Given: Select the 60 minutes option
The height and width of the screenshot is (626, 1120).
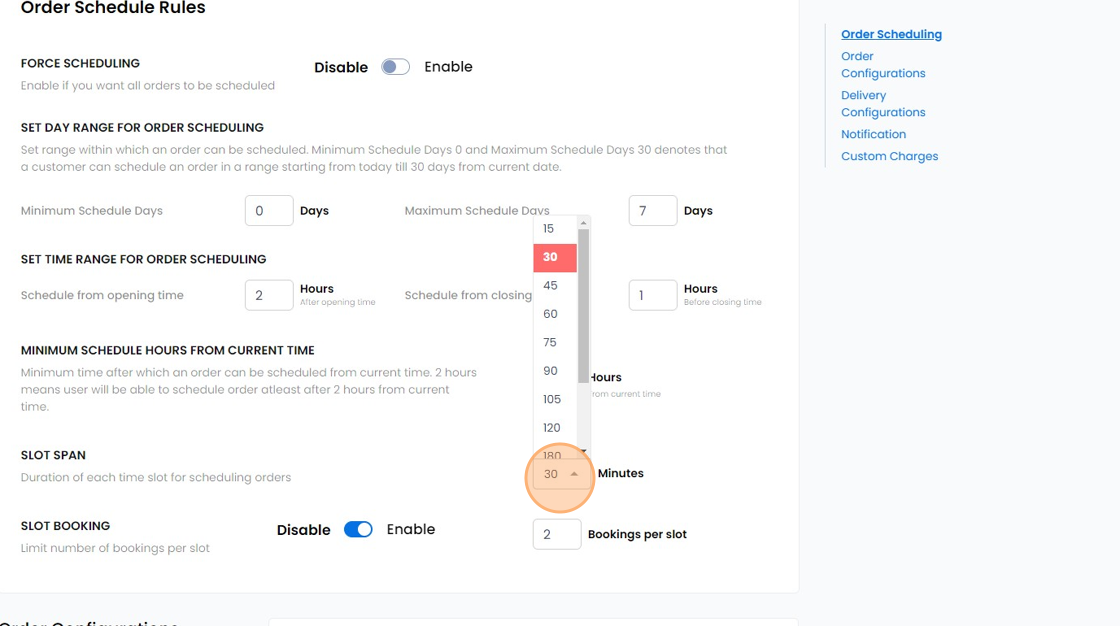Looking at the screenshot, I should tap(550, 314).
